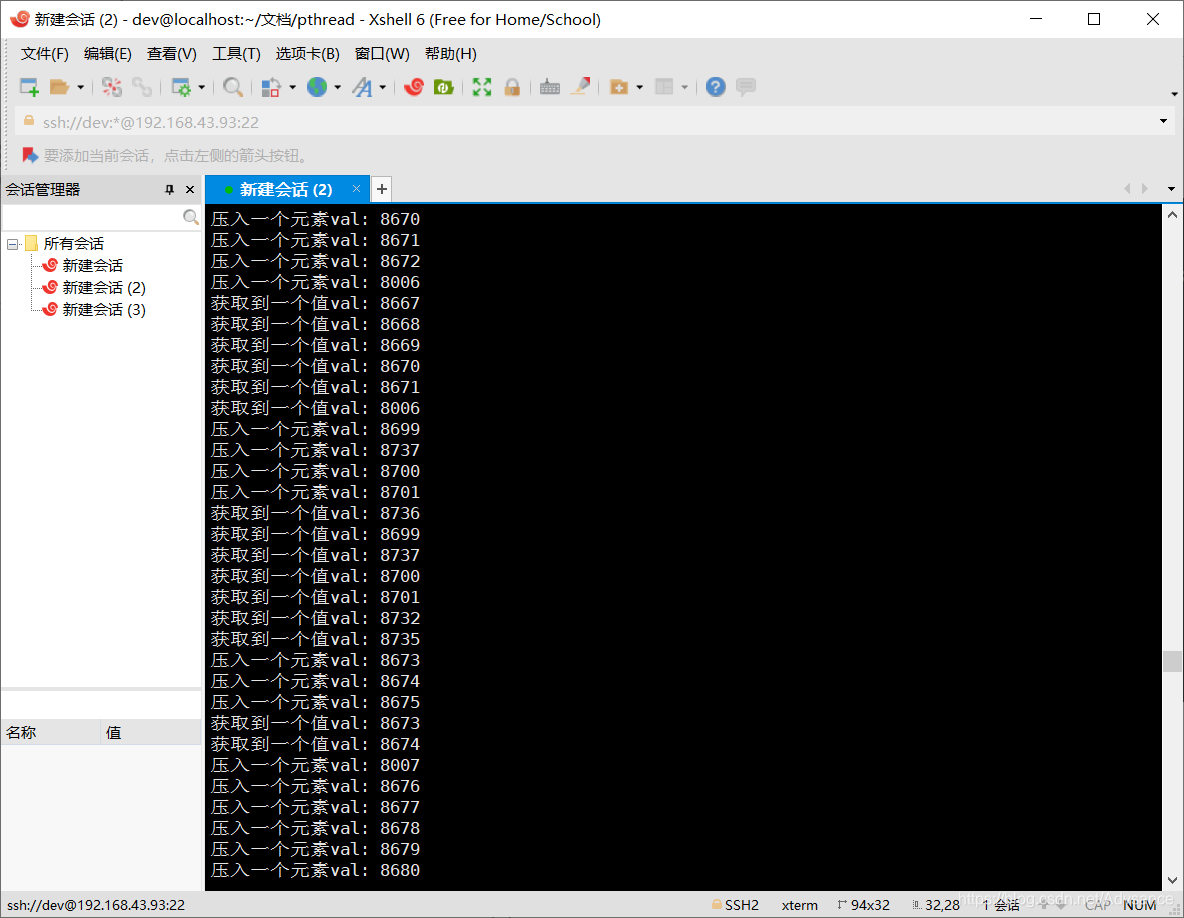Image resolution: width=1184 pixels, height=918 pixels.
Task: Click the speech bubble feedback icon
Action: (746, 87)
